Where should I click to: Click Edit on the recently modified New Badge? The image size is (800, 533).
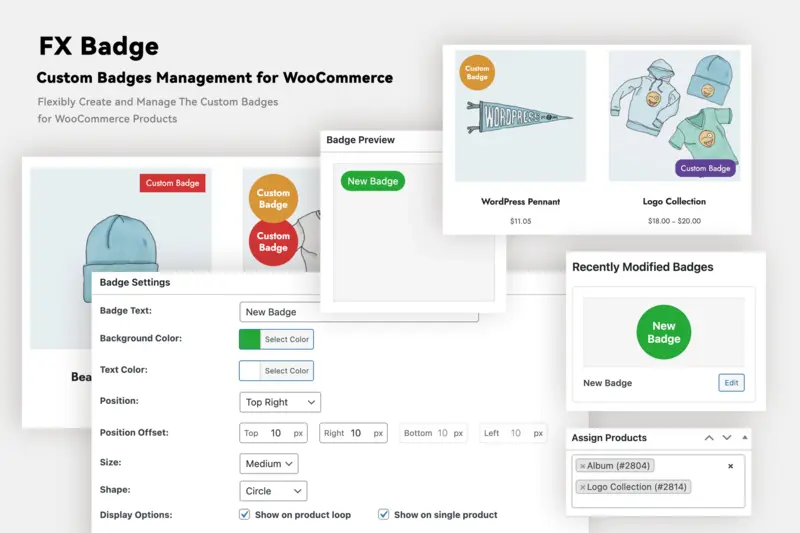731,382
